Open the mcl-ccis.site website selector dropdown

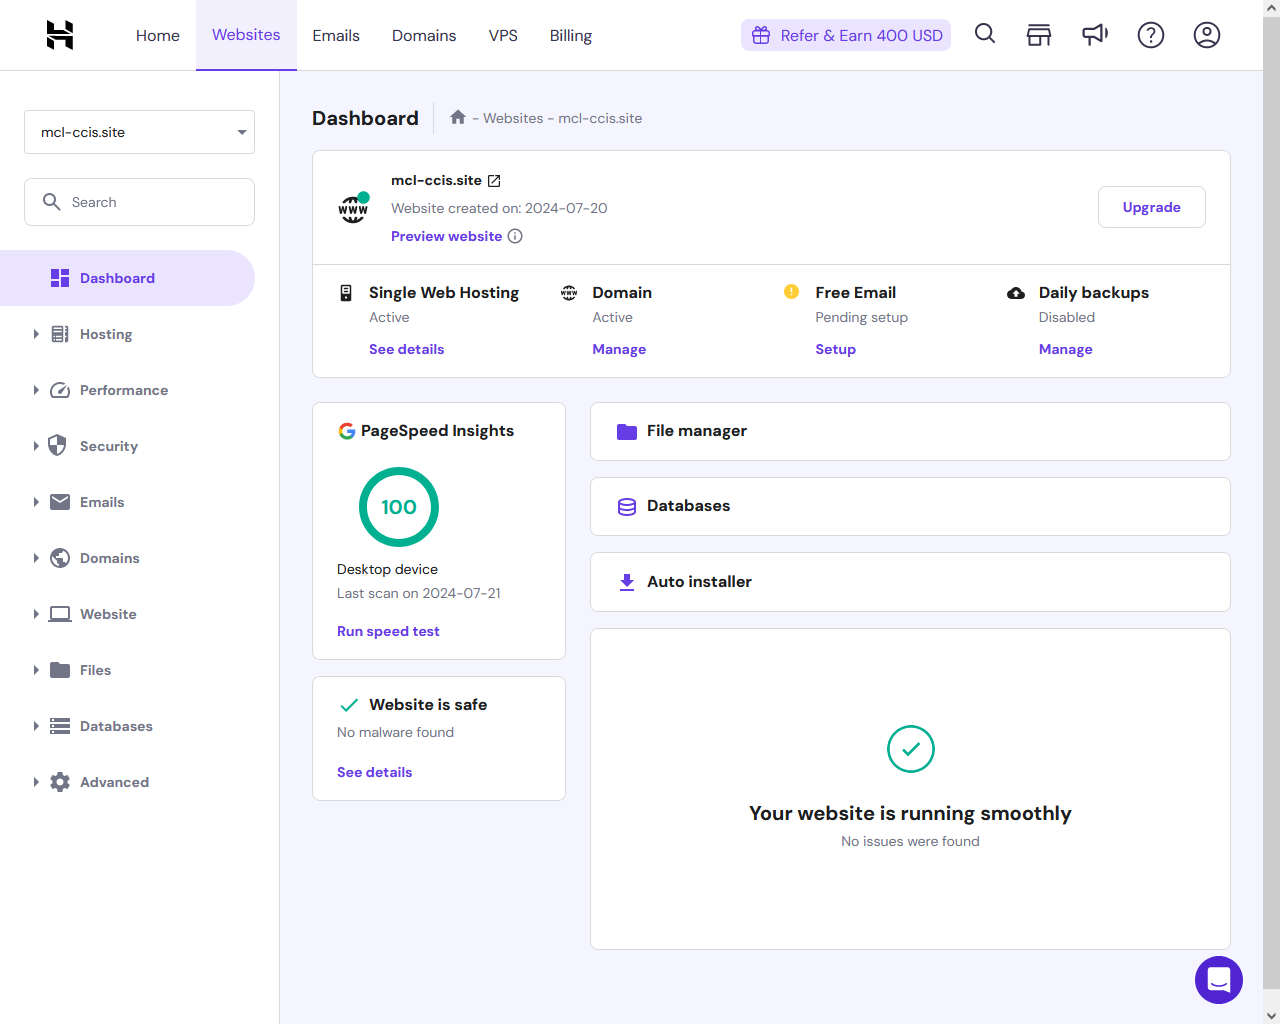139,132
